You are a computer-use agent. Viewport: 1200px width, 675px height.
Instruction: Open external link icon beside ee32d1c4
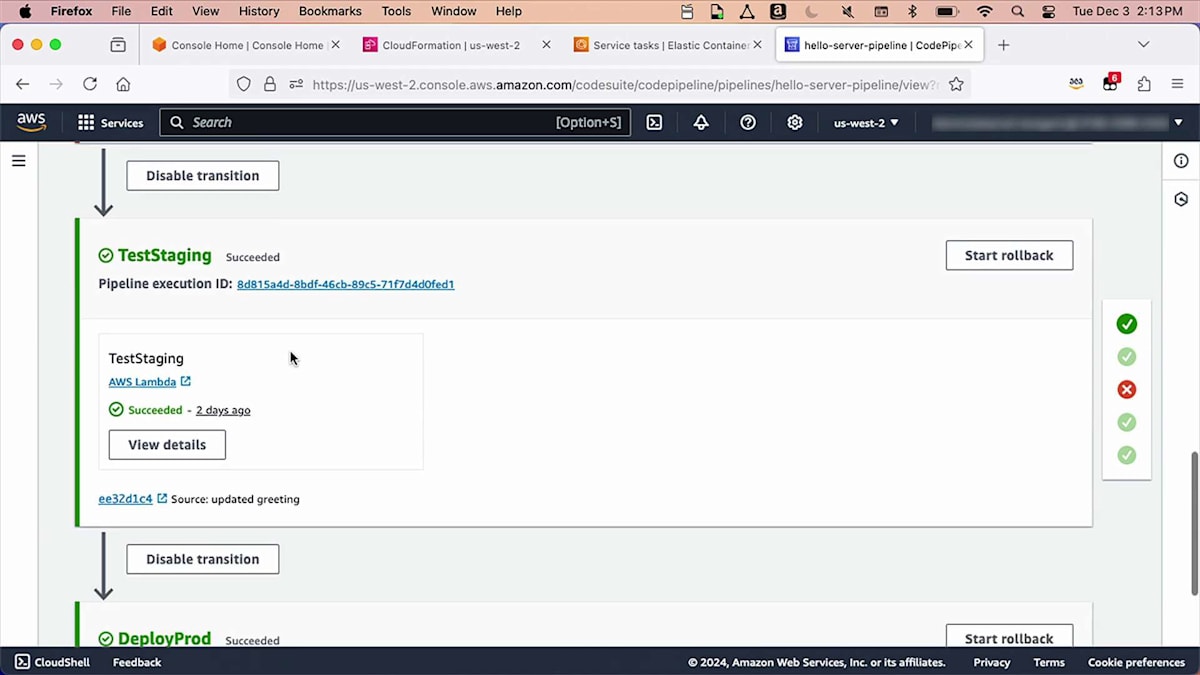pos(162,498)
